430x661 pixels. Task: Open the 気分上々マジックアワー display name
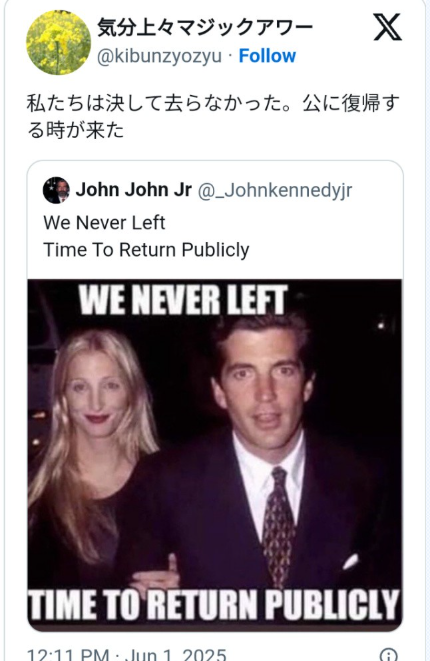point(205,28)
